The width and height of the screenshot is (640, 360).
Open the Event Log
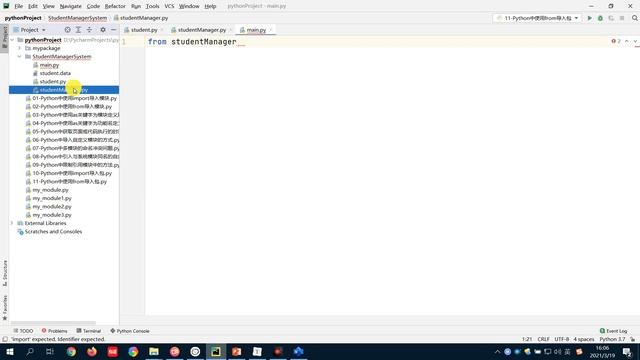613,331
